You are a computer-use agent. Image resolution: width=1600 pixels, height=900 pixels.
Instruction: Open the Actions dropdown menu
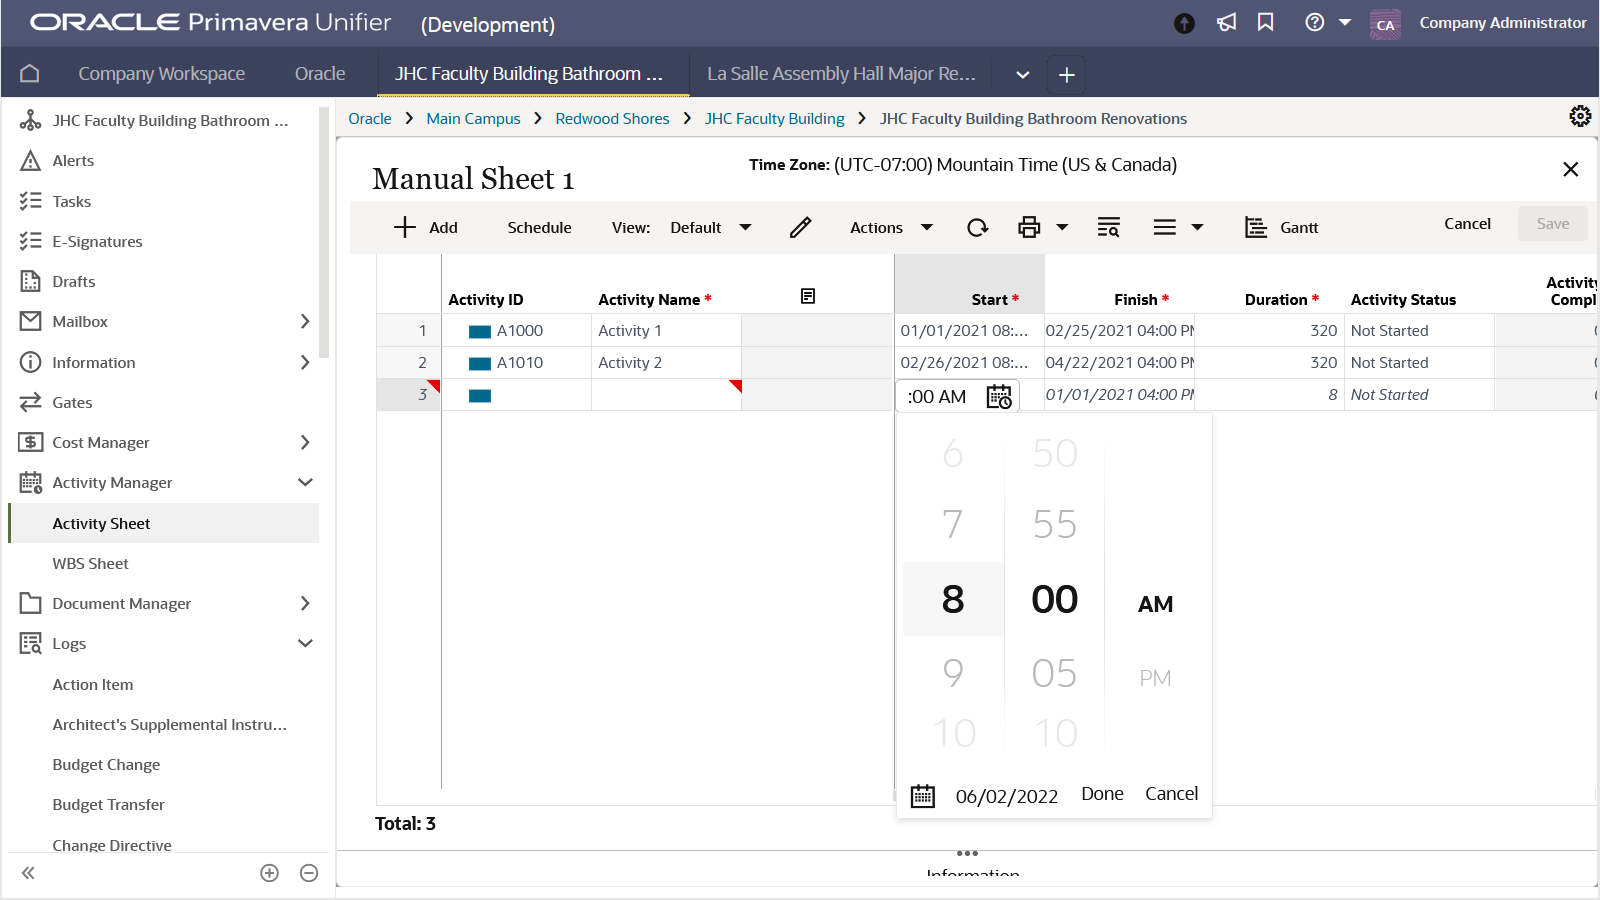[891, 227]
